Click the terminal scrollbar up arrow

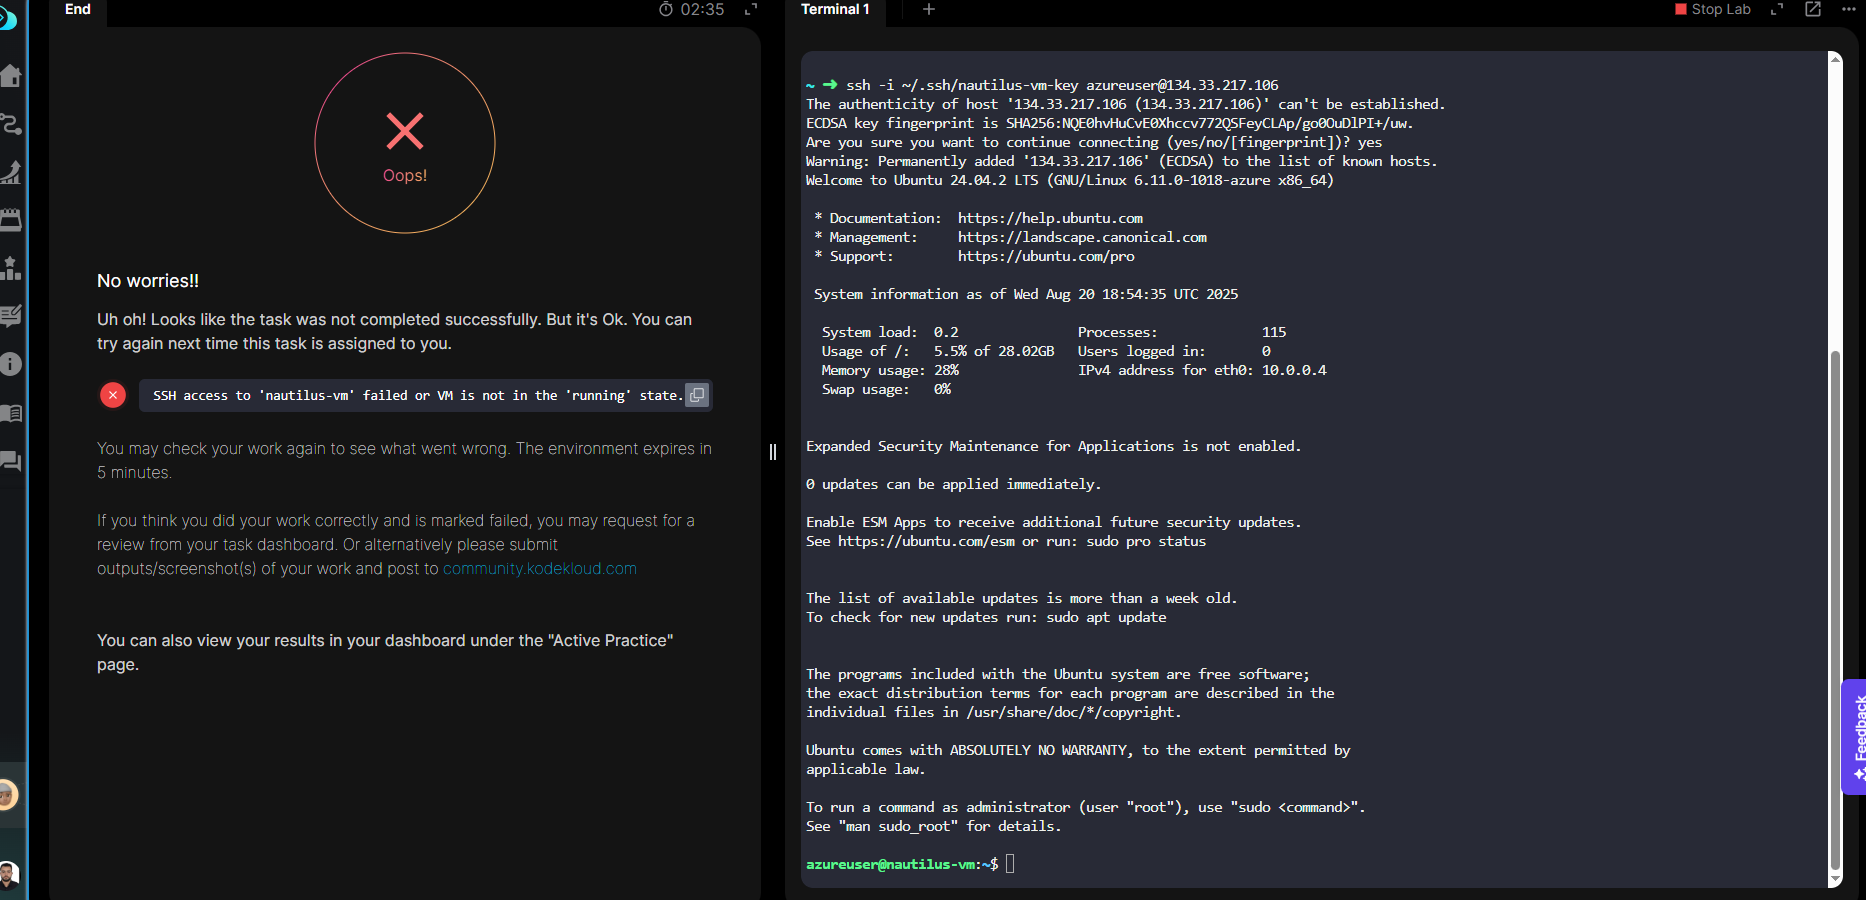pos(1835,59)
